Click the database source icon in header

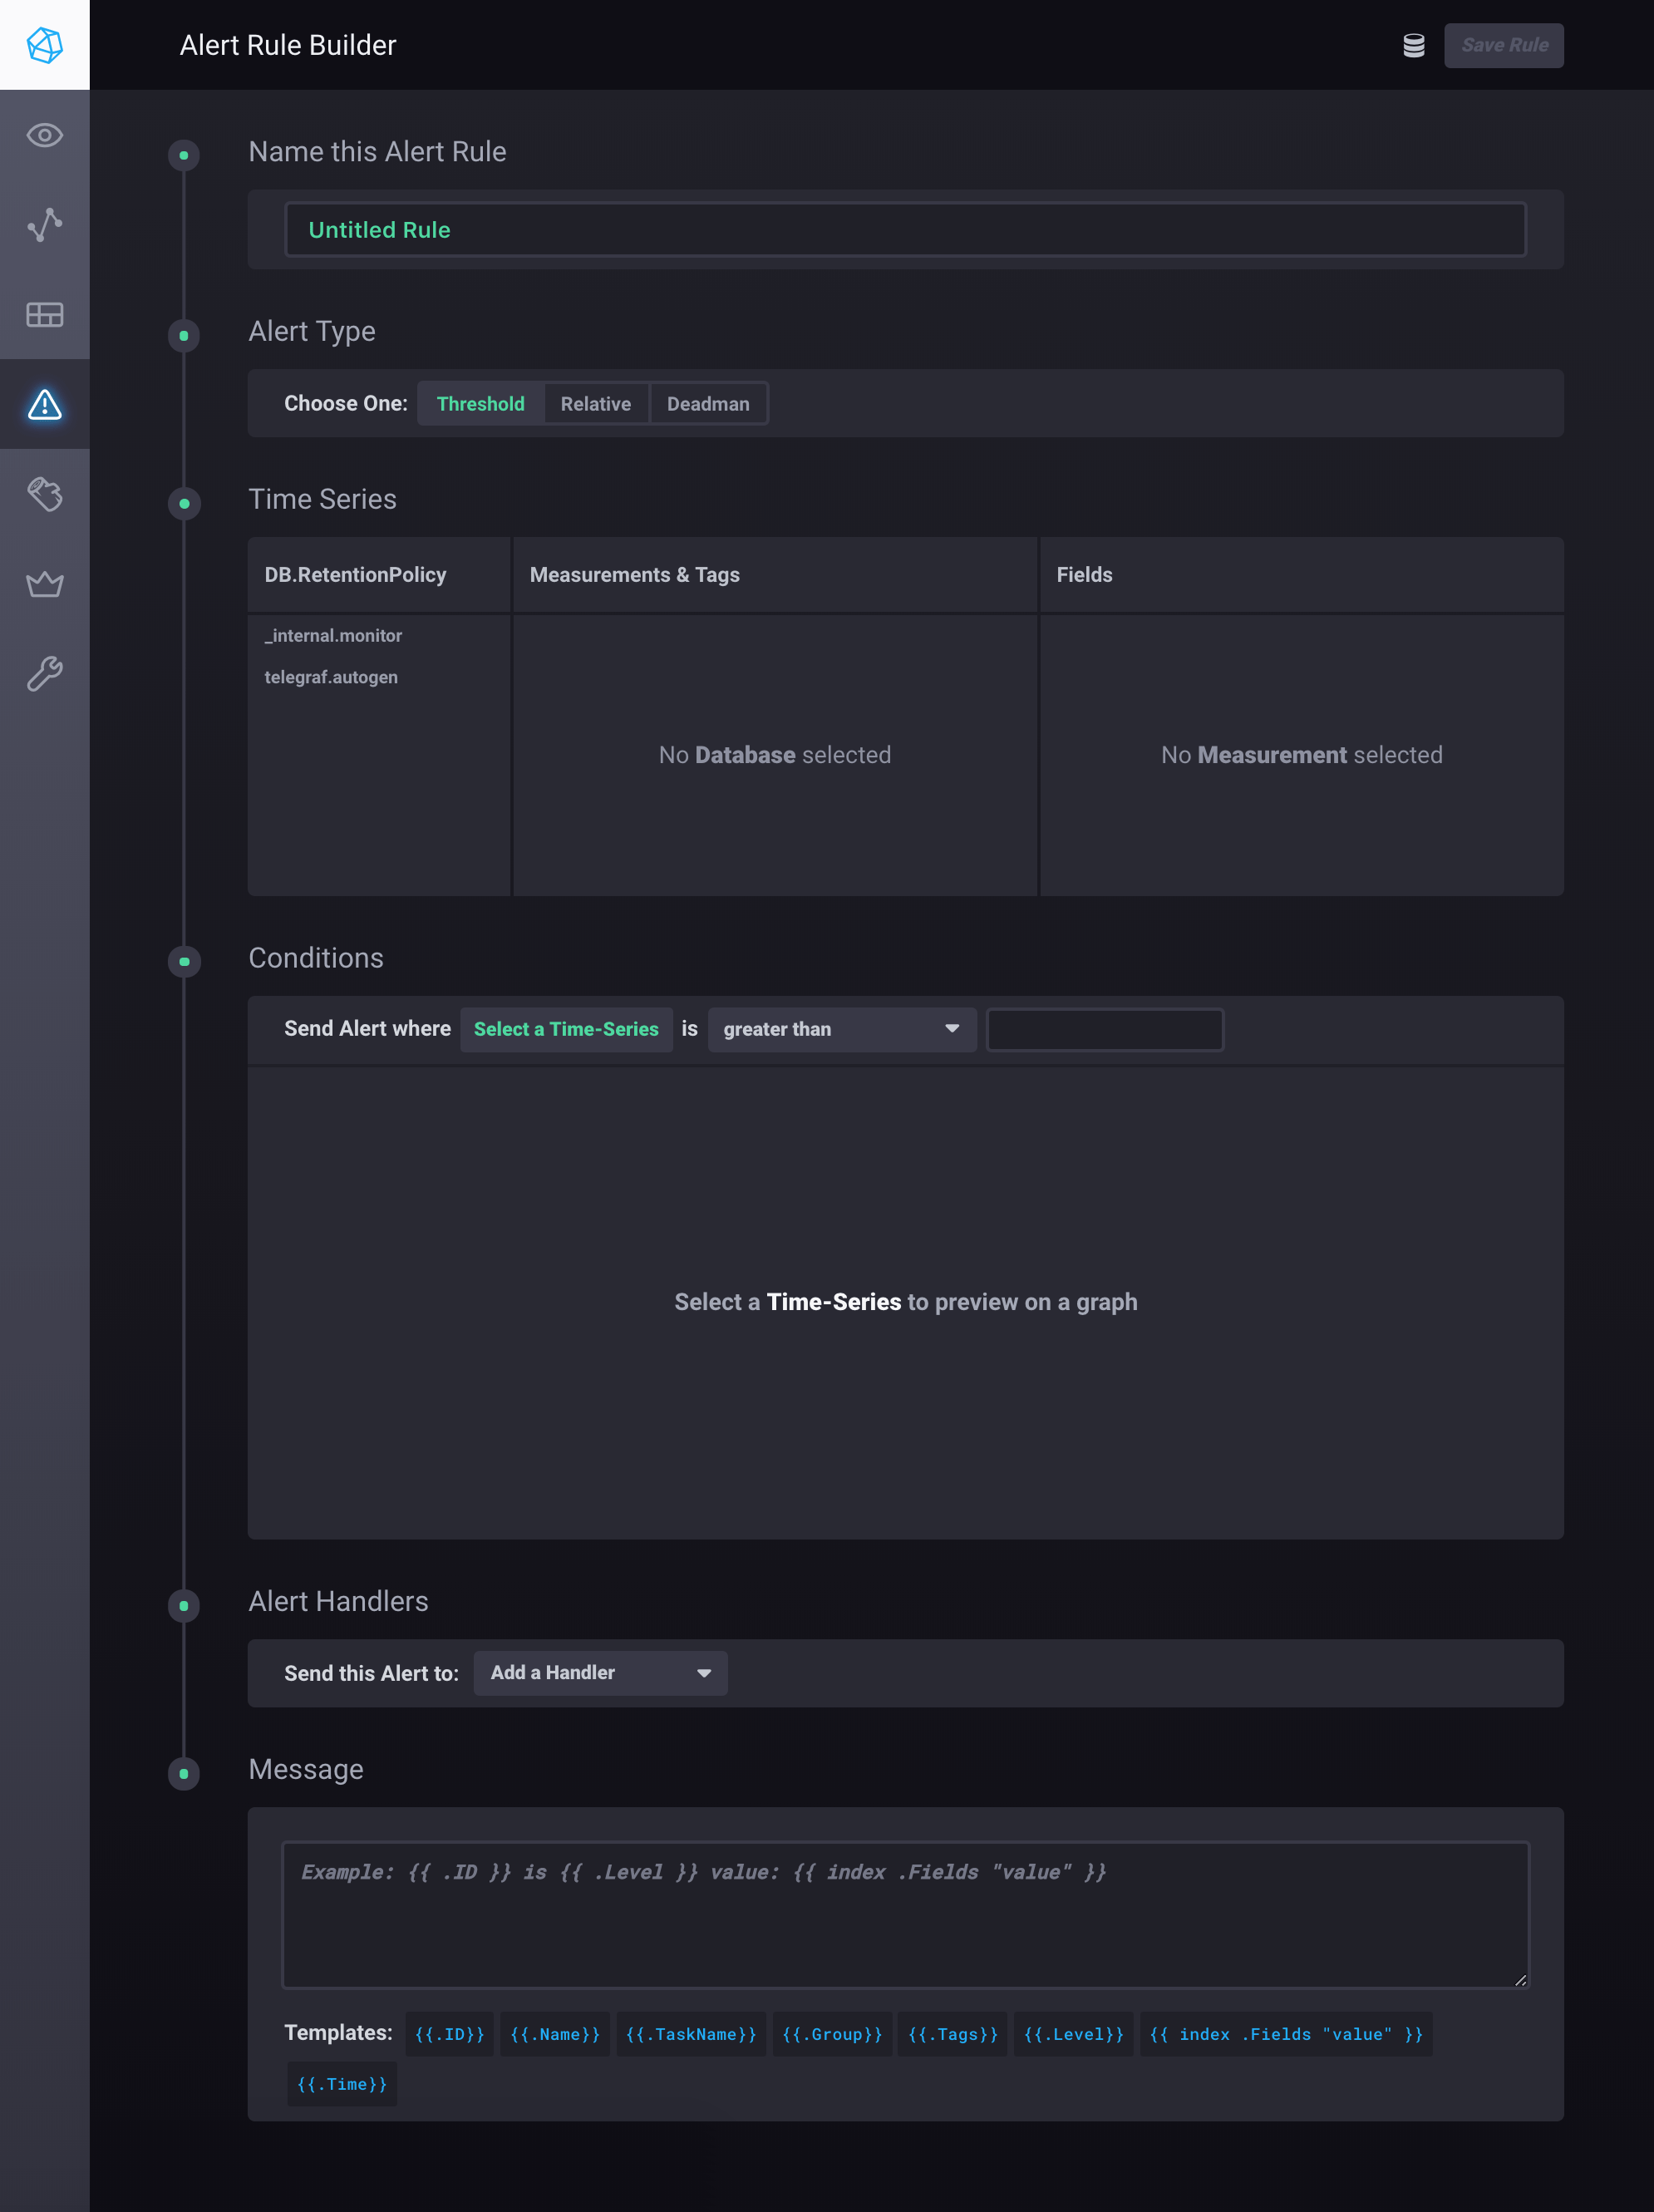tap(1413, 46)
